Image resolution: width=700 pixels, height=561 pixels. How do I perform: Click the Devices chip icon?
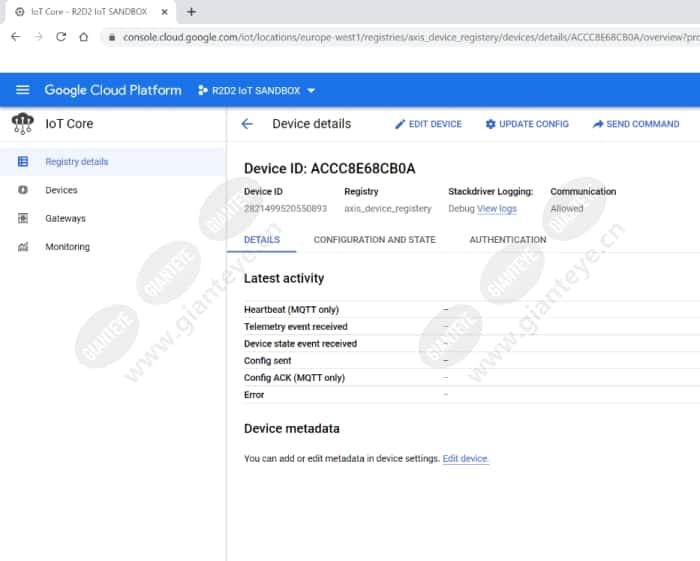(23, 190)
